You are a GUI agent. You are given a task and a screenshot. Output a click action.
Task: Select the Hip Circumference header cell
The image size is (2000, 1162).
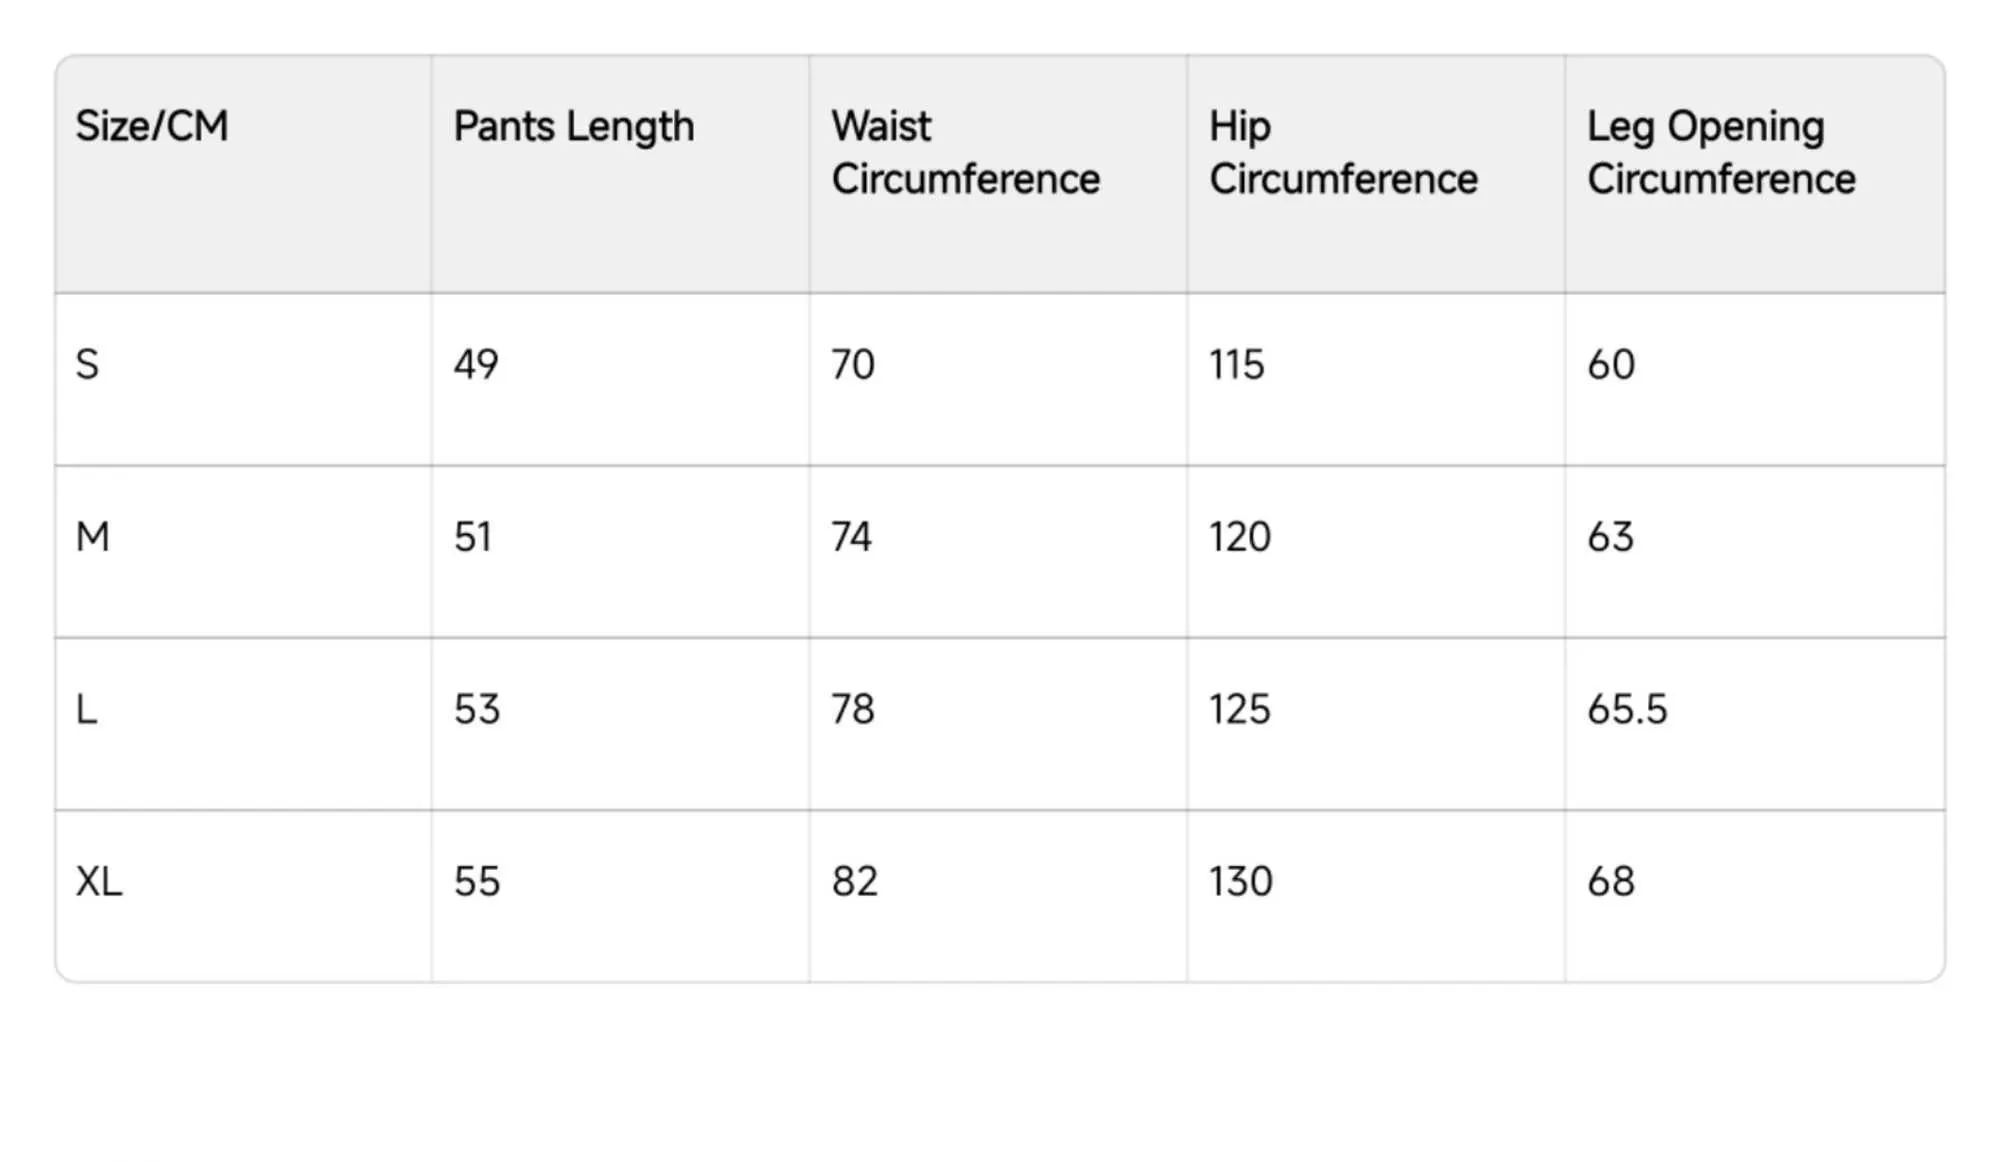point(1343,153)
